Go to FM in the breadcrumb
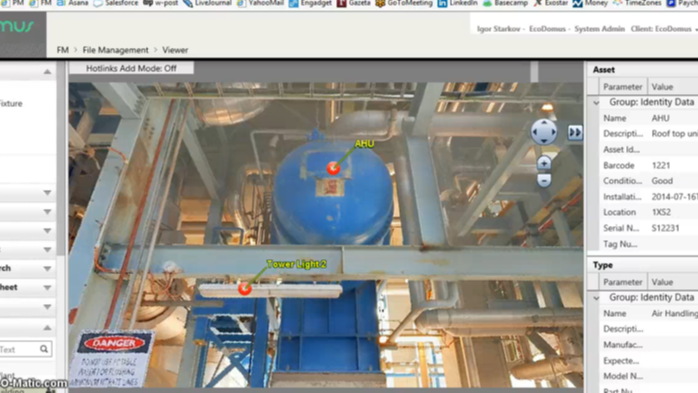The width and height of the screenshot is (698, 393). (x=63, y=50)
